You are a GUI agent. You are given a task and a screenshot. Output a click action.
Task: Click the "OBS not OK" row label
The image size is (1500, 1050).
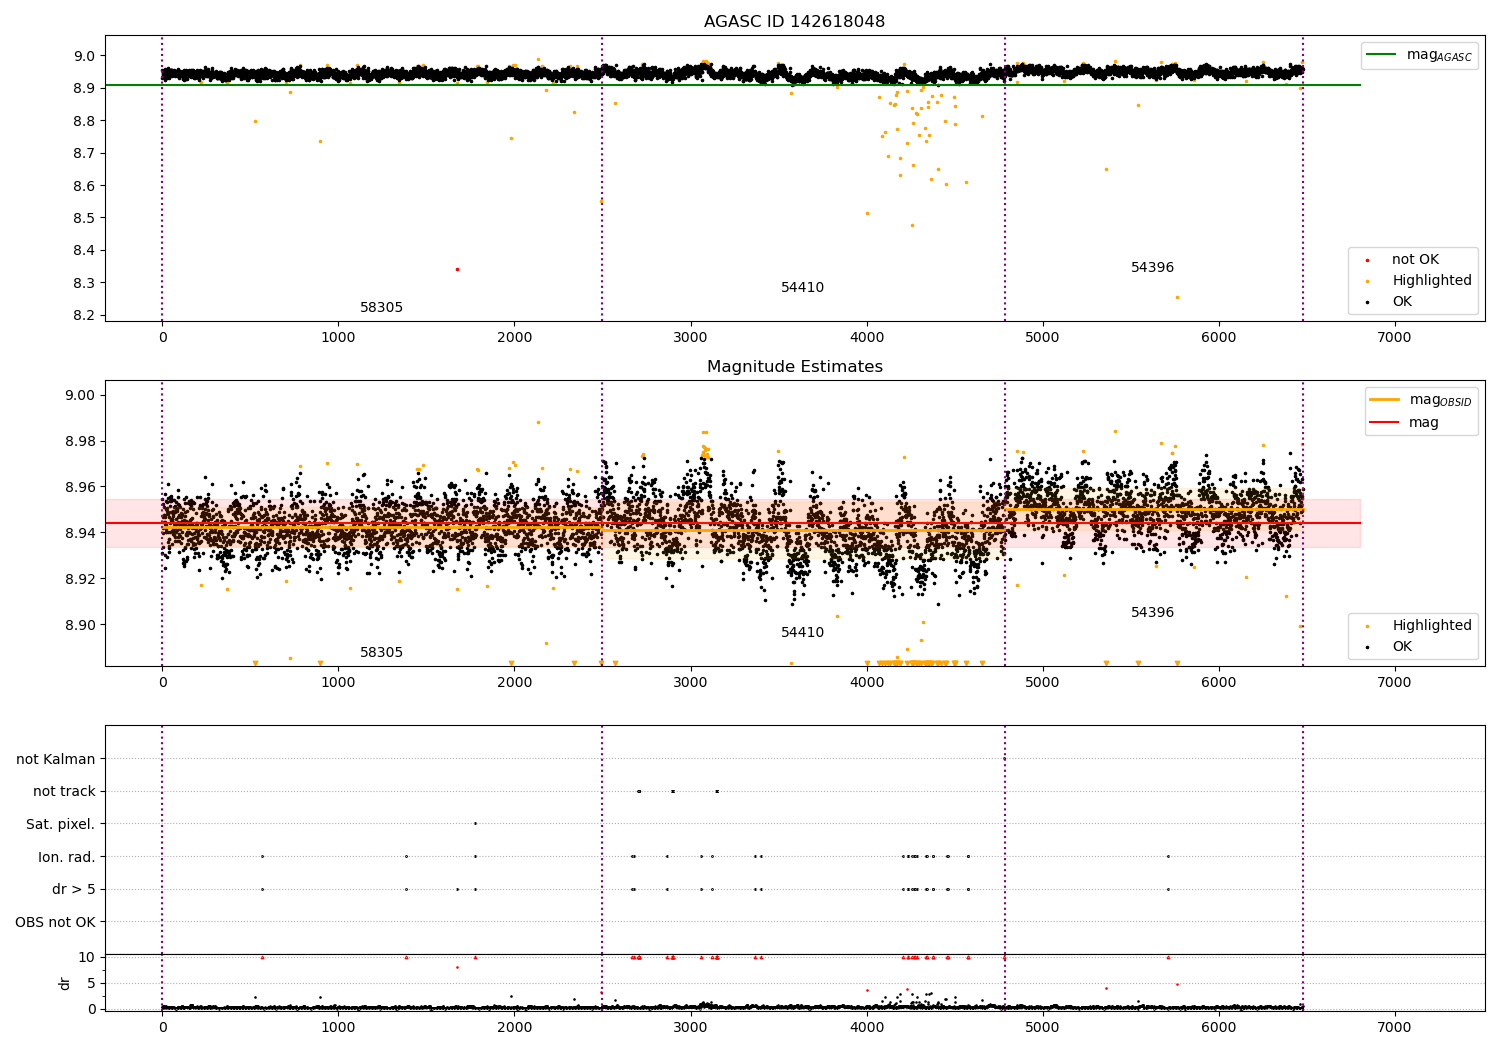(56, 922)
